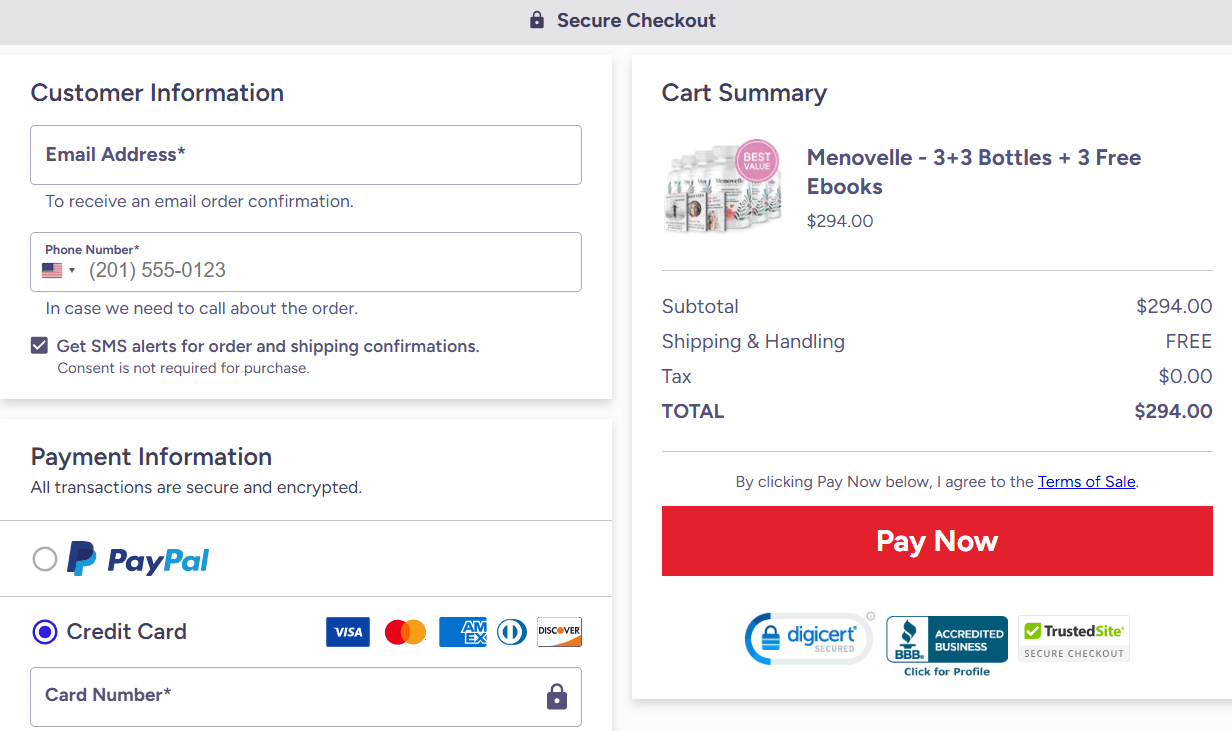Screen dimensions: 1232x731
Task: Select PayPal as payment method
Action: (44, 559)
